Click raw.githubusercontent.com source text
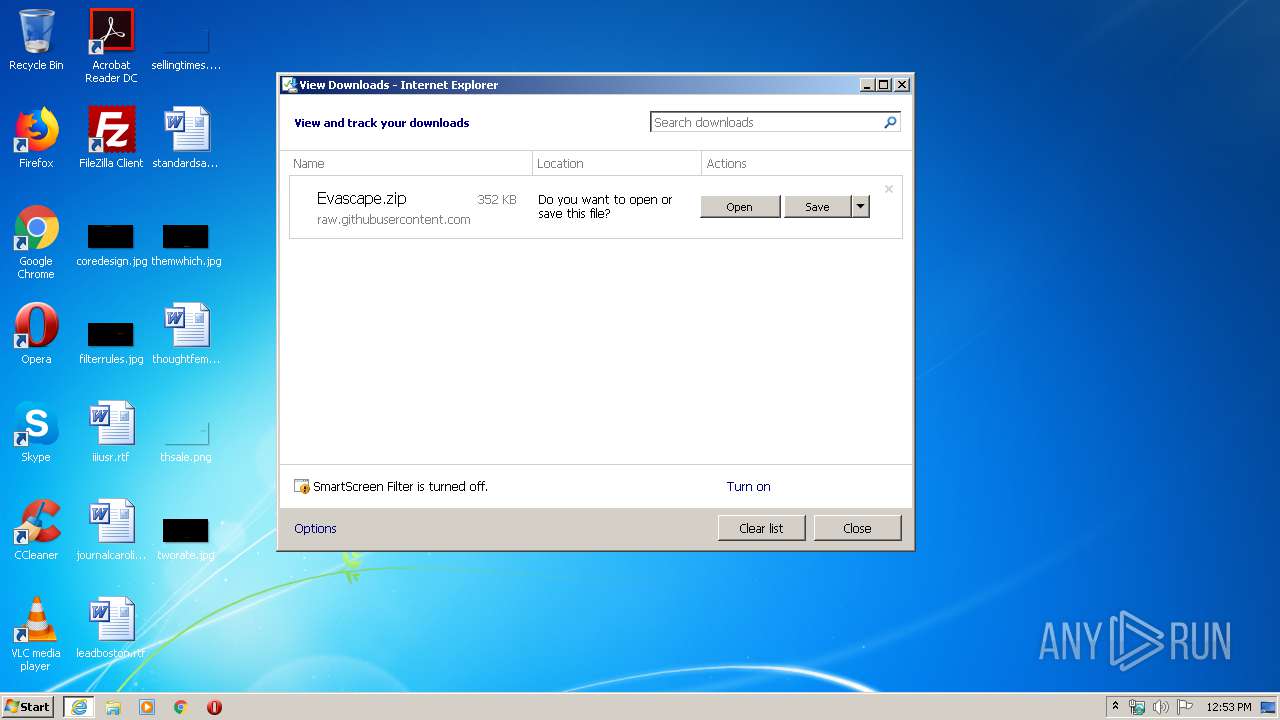Screen dimensions: 1280x720 394,219
